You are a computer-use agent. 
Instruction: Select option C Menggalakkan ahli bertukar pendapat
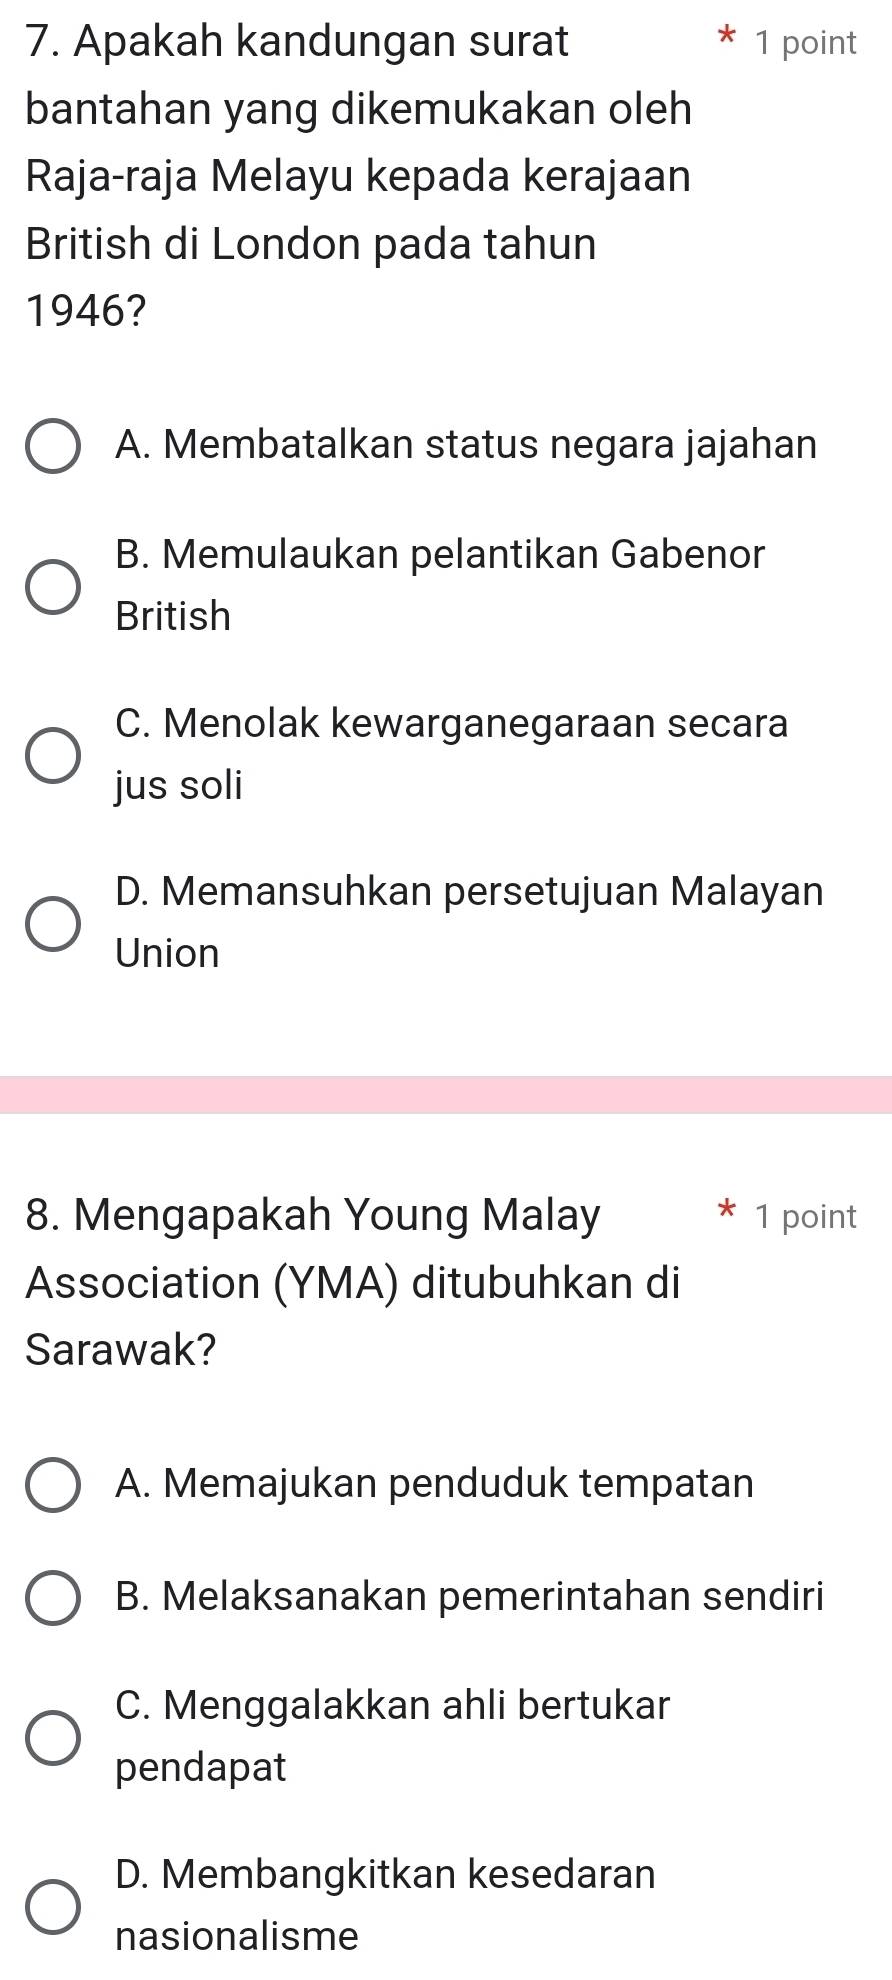[55, 1737]
